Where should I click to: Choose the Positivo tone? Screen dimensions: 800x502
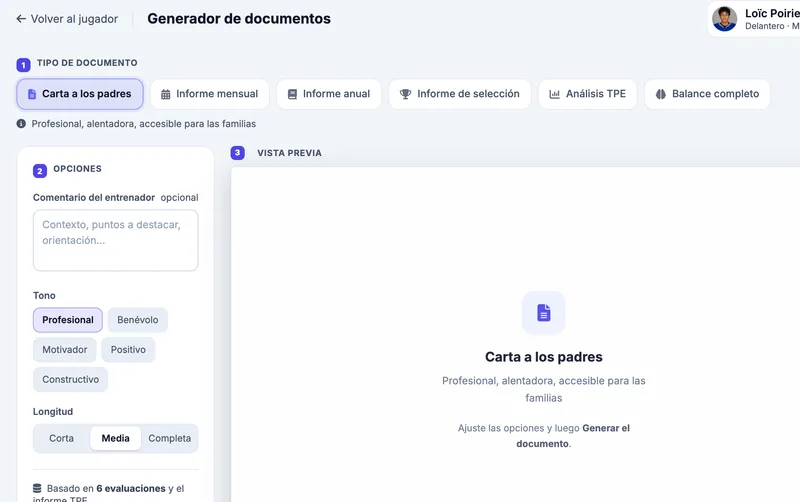(x=128, y=349)
